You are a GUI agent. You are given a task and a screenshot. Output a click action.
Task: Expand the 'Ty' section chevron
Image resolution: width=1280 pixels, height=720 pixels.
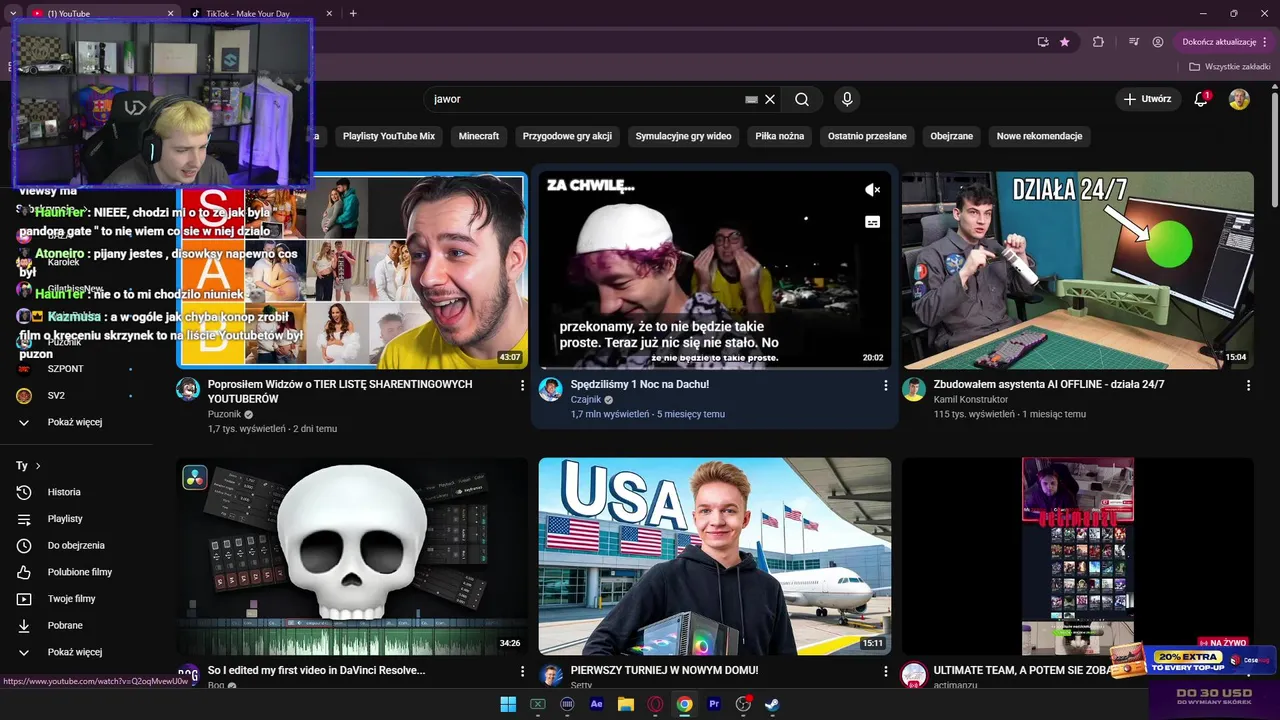38,466
